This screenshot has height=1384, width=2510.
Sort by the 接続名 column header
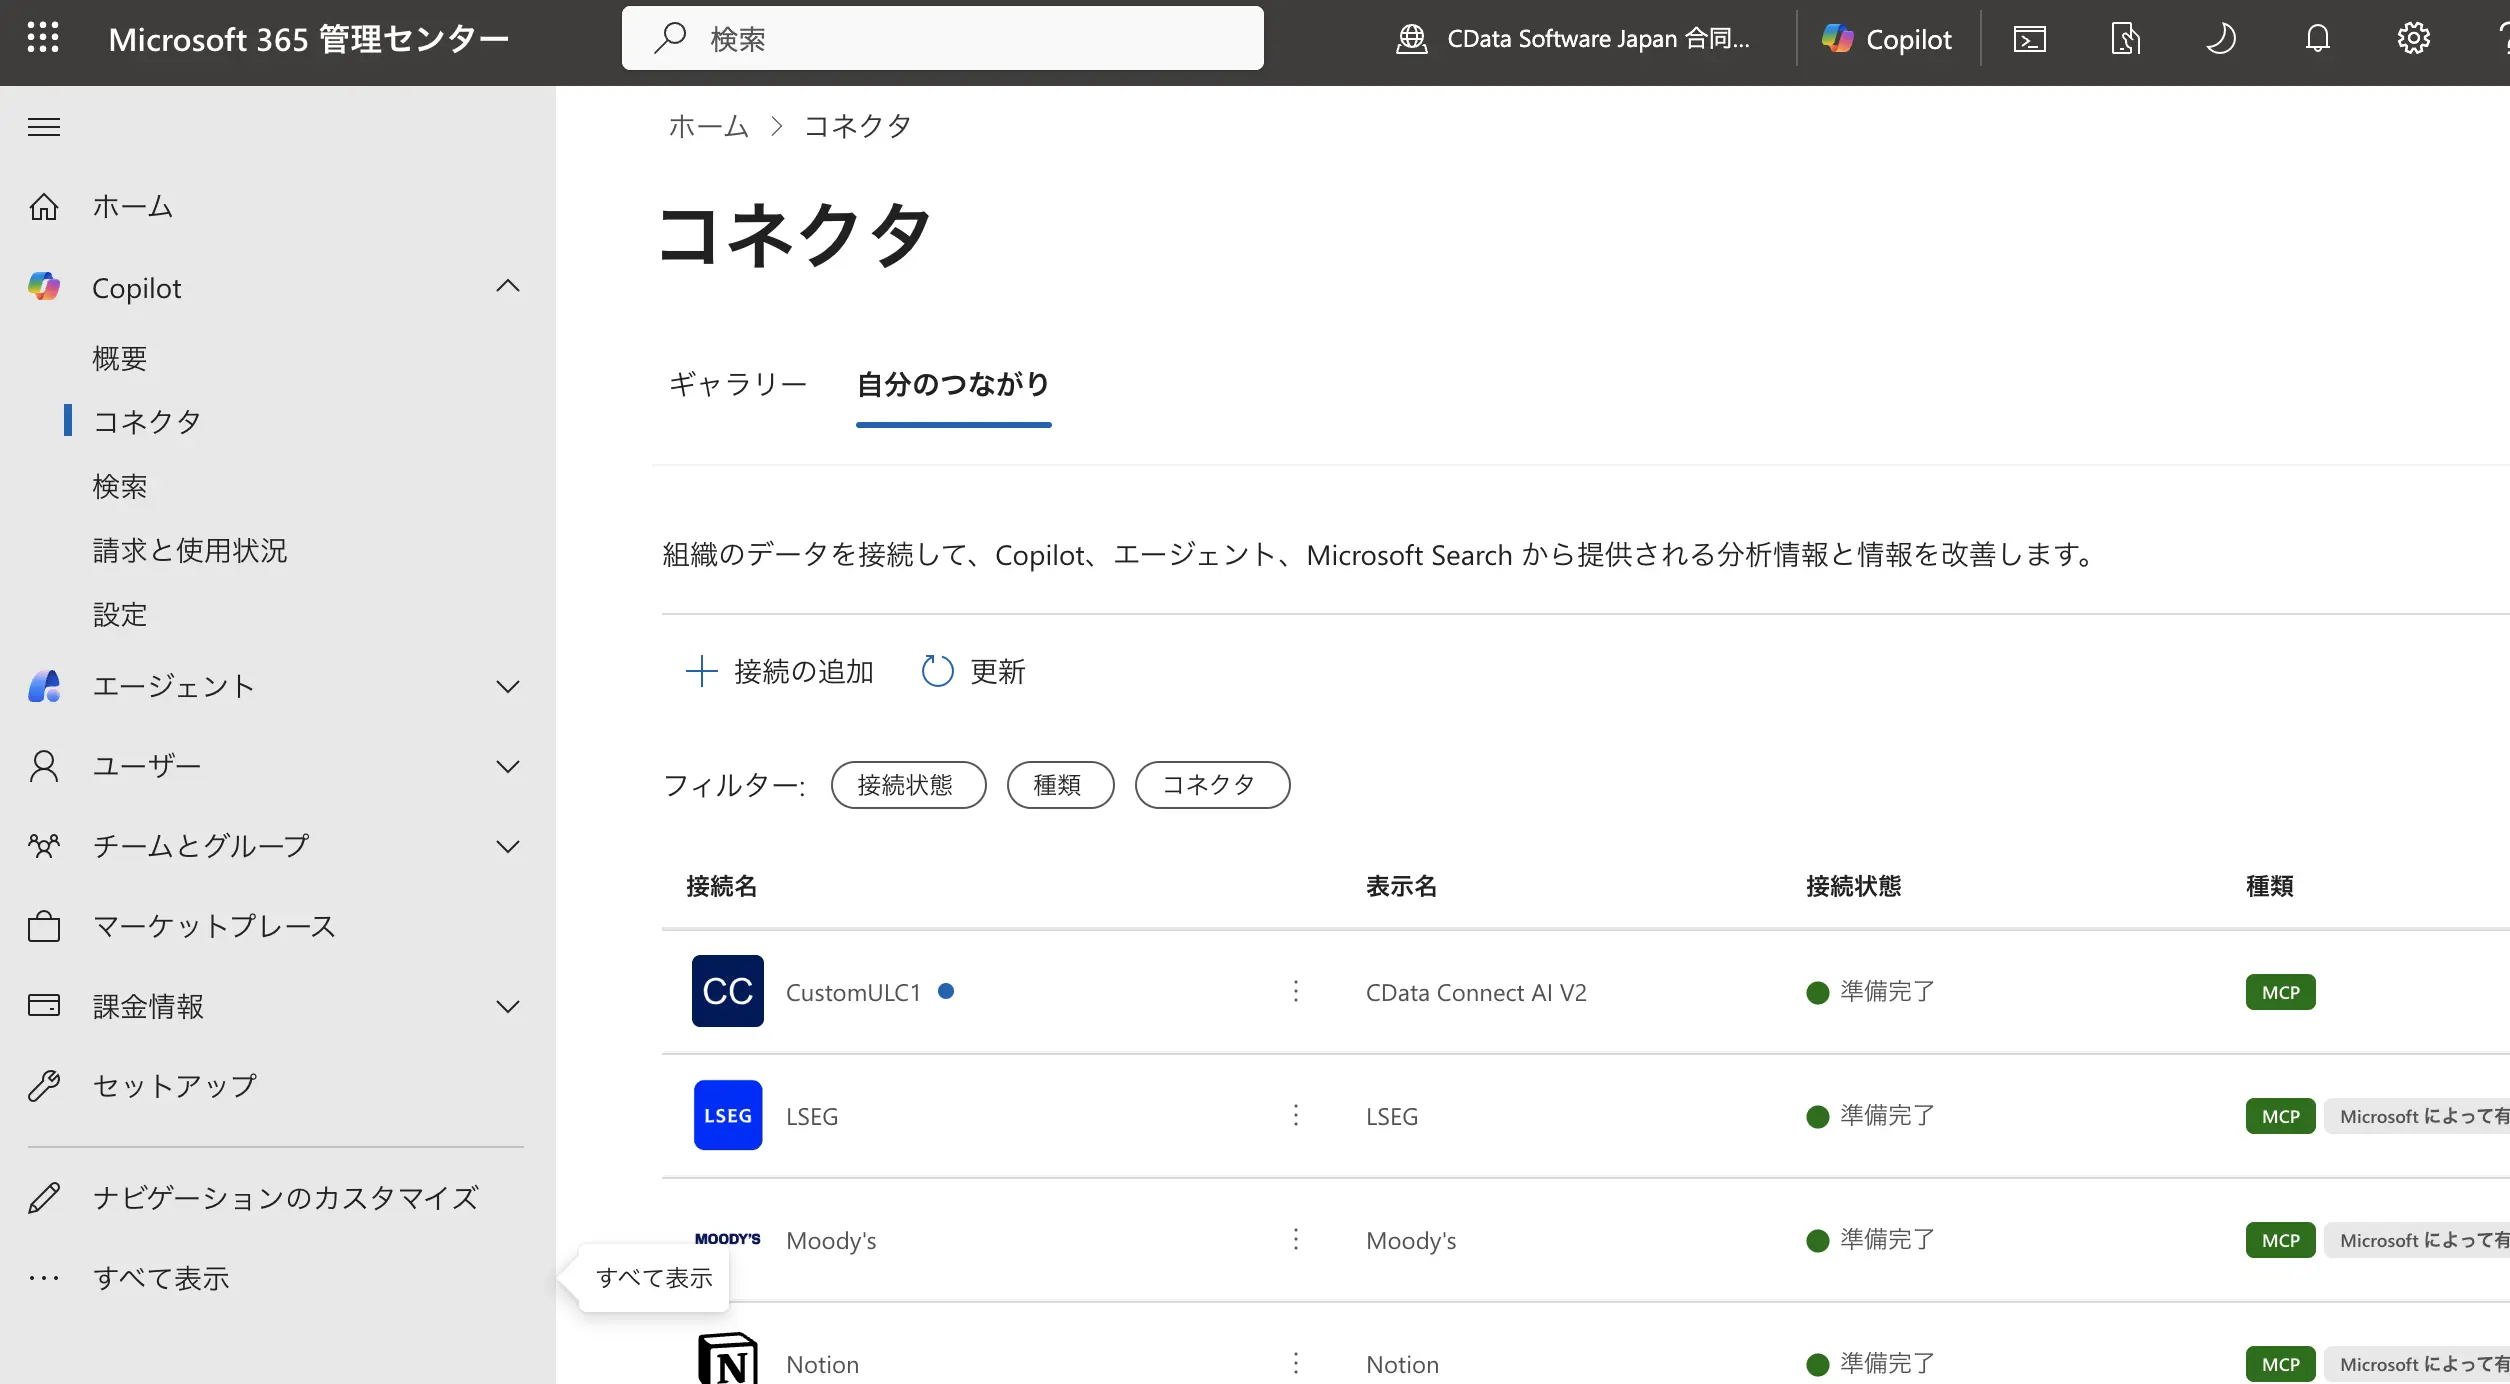[x=721, y=886]
